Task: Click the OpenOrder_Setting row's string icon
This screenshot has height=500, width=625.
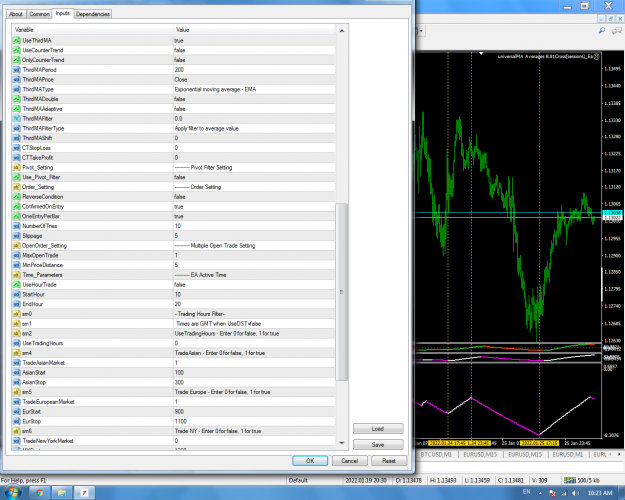Action: click(16, 246)
